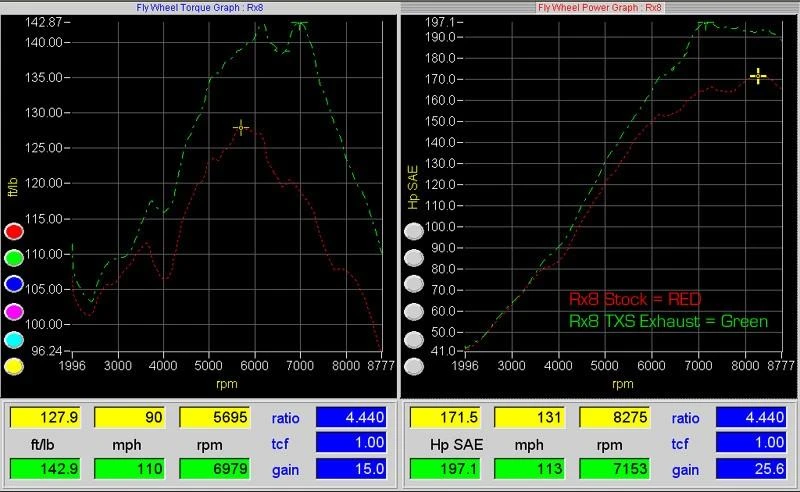
Task: Select the green trace circle in torque graph
Action: [15, 259]
